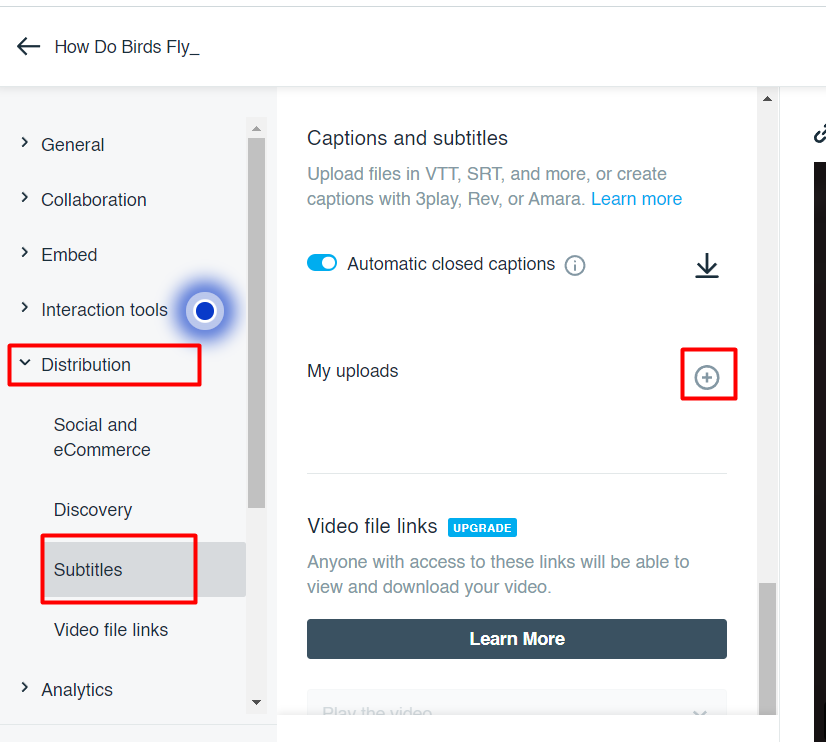Expand the Embed section chevron
Screen dimensions: 826x742
pyautogui.click(x=24, y=253)
